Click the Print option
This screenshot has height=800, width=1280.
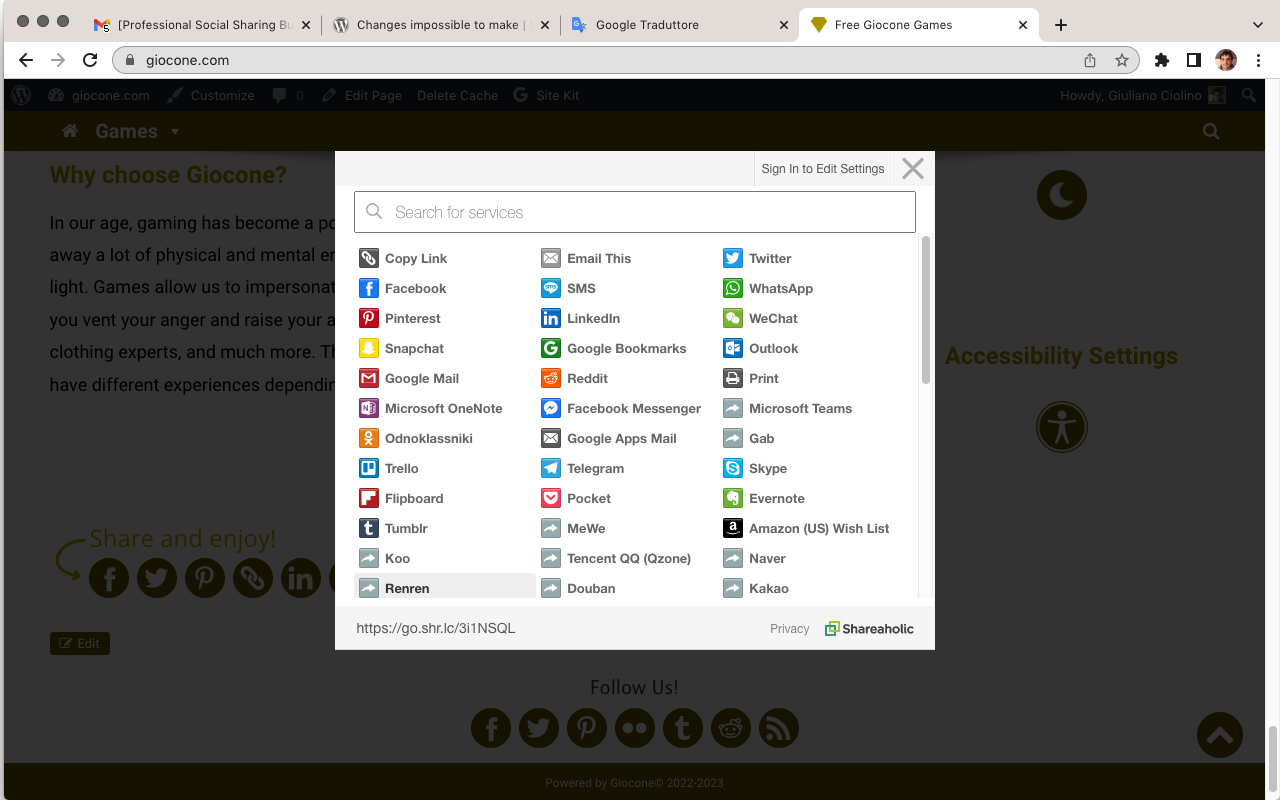pyautogui.click(x=751, y=378)
